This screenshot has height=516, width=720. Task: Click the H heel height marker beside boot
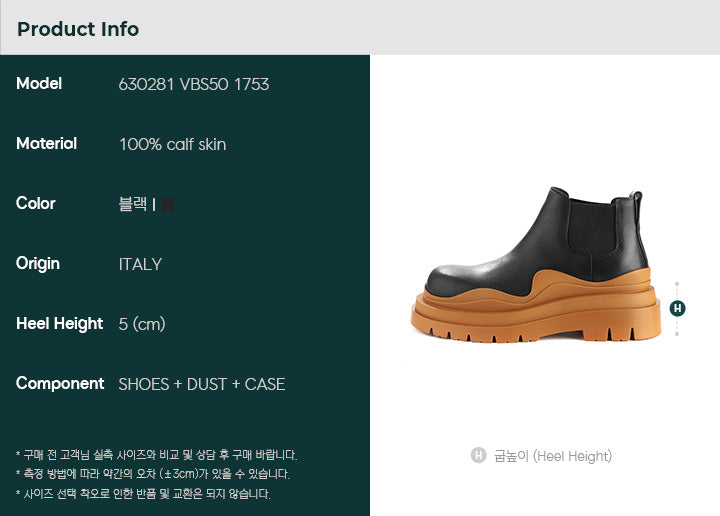click(677, 308)
